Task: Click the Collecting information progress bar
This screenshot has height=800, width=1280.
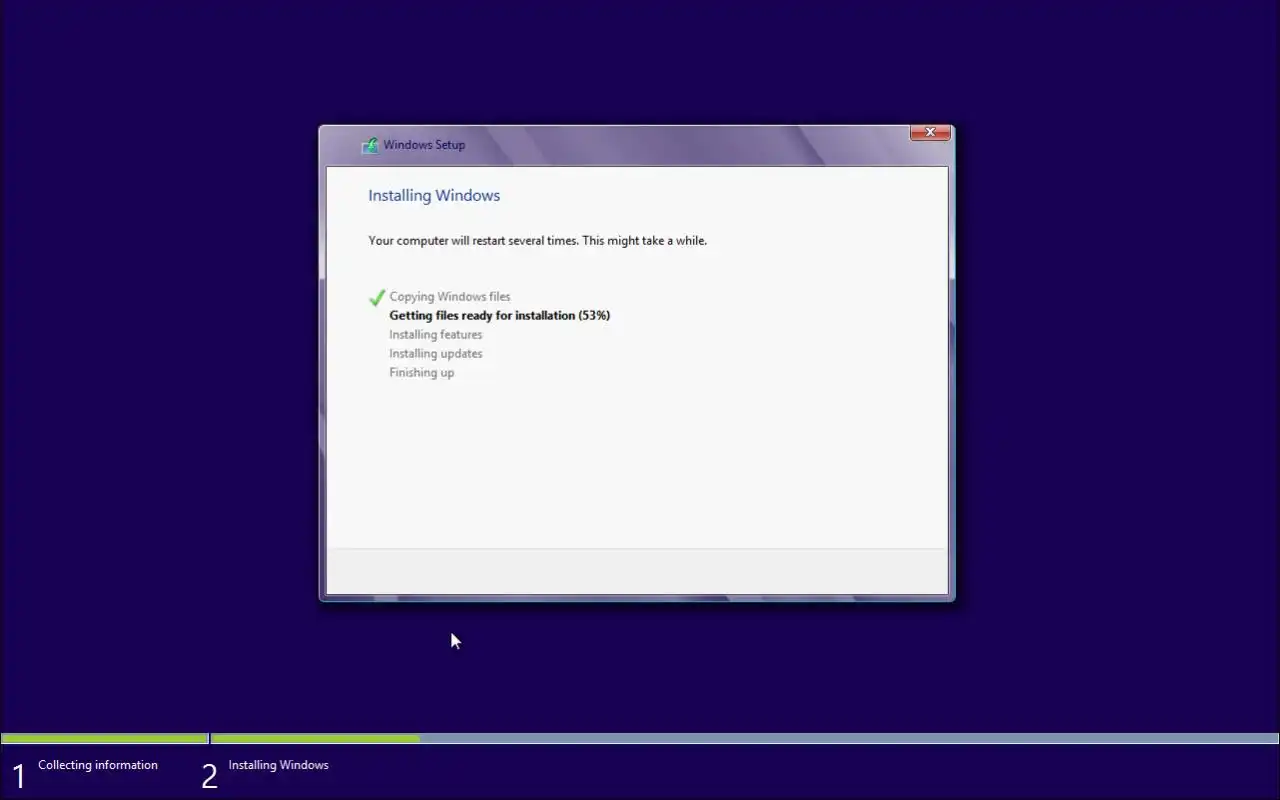Action: click(104, 739)
